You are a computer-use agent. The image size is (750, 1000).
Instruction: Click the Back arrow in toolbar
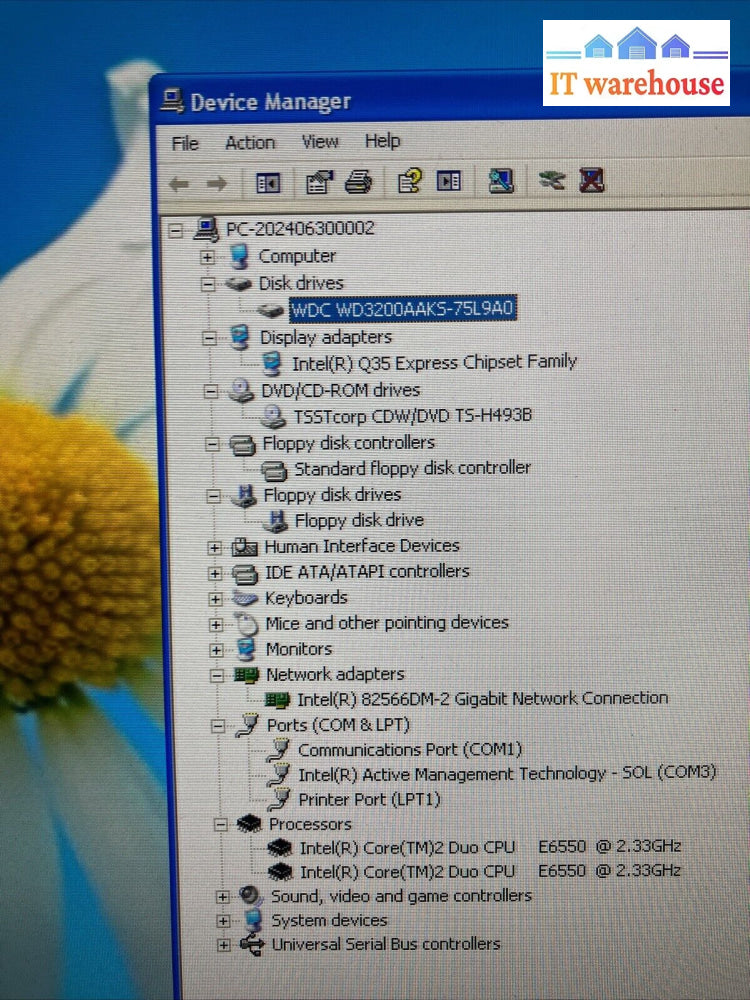tap(179, 184)
